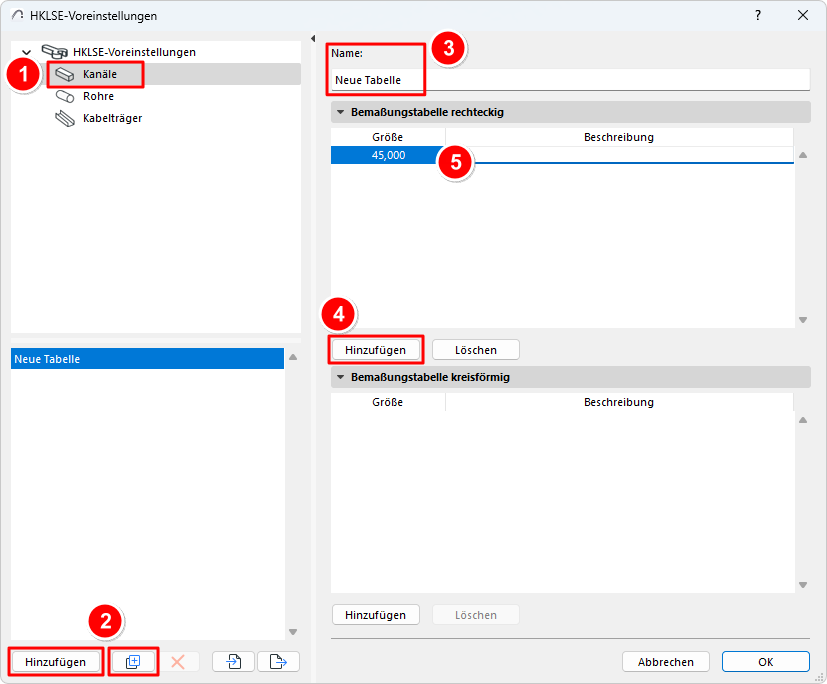Image resolution: width=827 pixels, height=684 pixels.
Task: Click Beschreibung header in rechteckig table
Action: coord(619,137)
